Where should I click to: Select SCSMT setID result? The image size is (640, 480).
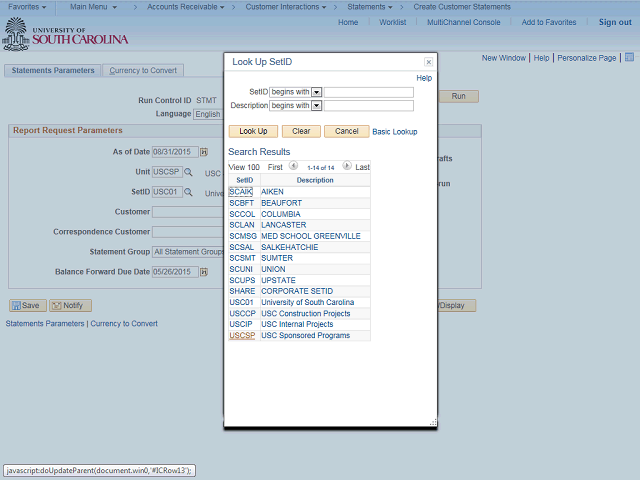pos(242,258)
